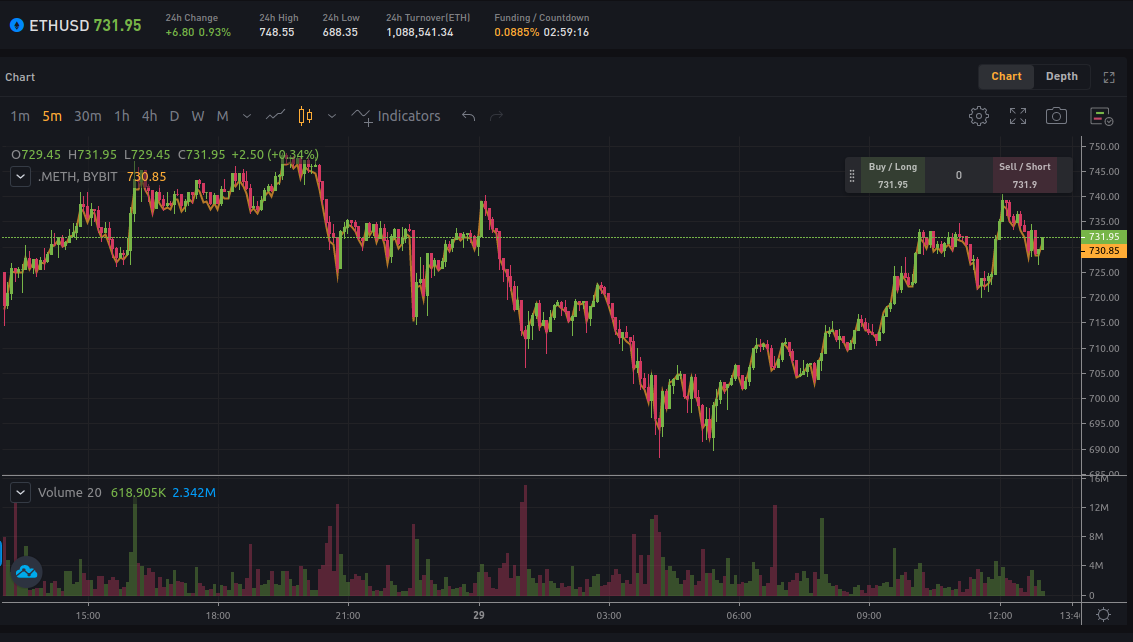Screen dimensions: 1133x642
Task: Collapse the Volume 20 indicator legend
Action: [20, 492]
